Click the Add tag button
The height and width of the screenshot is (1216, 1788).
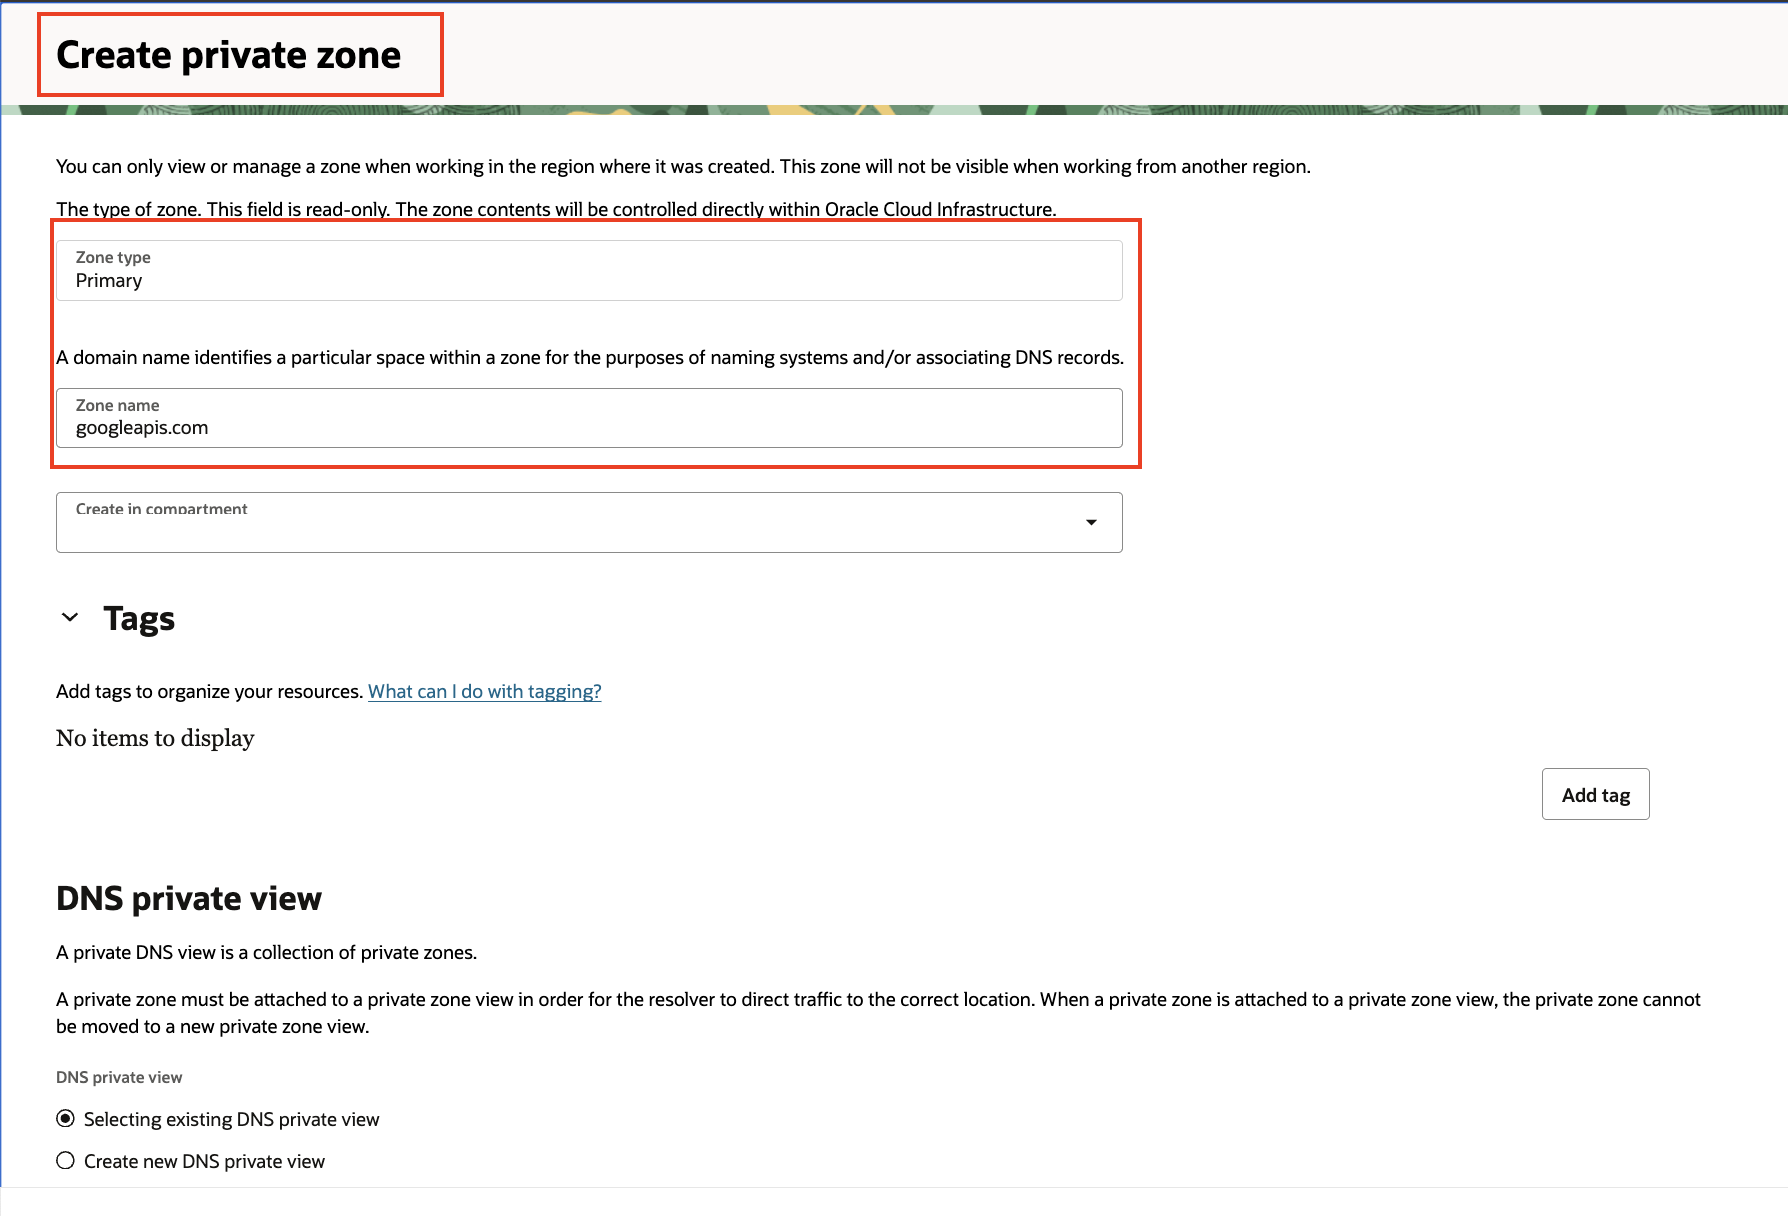1595,794
